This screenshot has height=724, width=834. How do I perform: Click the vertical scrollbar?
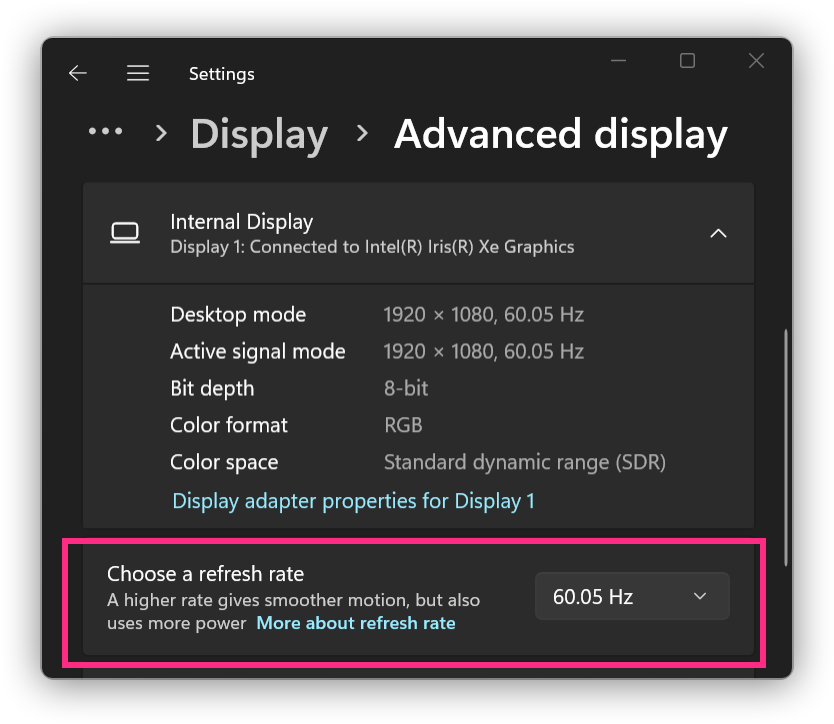(786, 447)
